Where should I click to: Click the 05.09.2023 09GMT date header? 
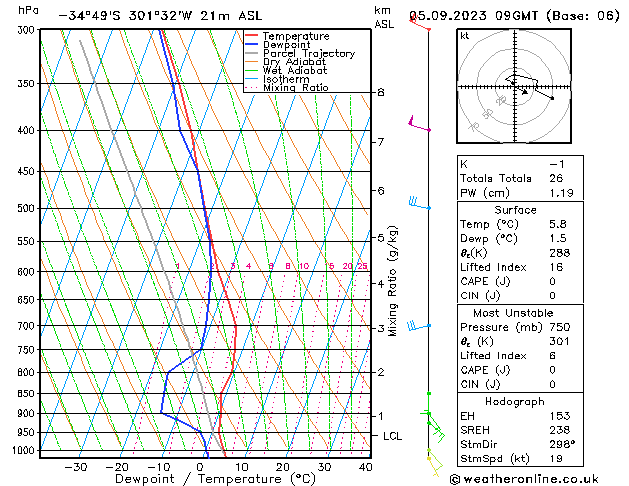[473, 16]
